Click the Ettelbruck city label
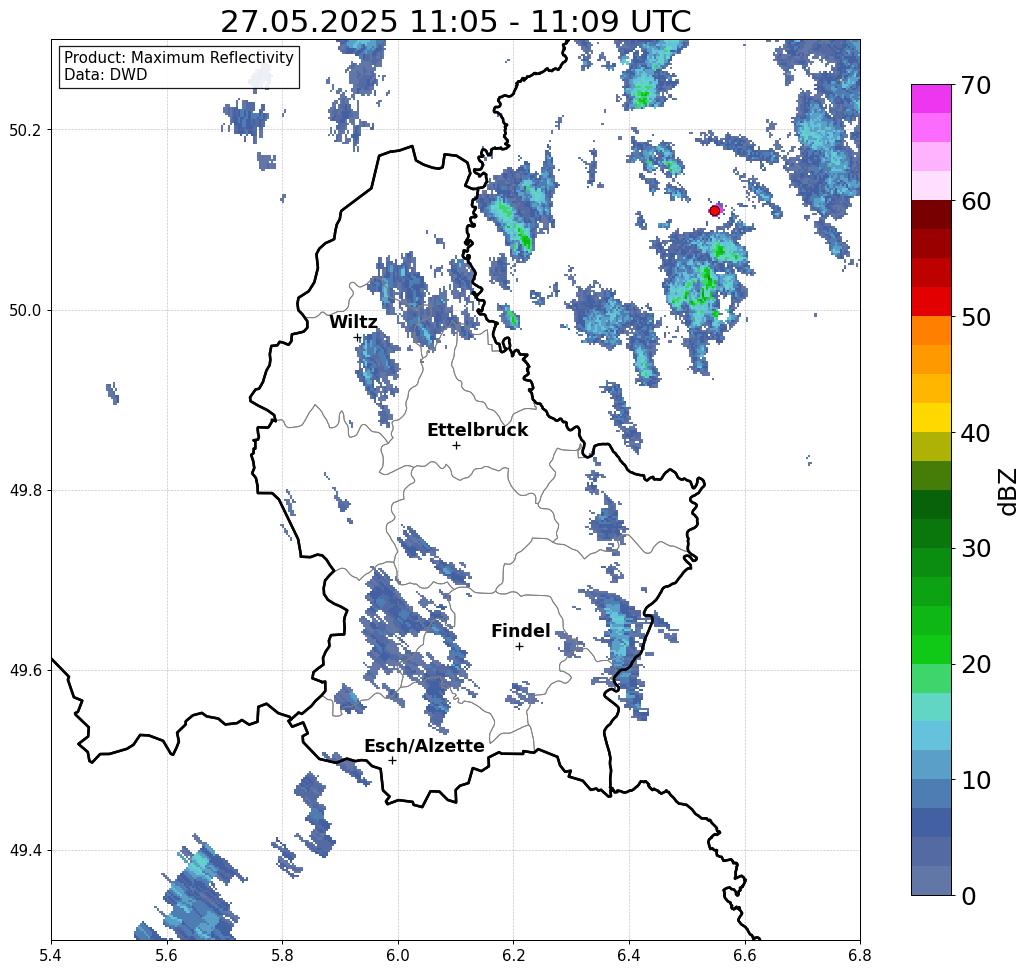Image resolution: width=1029 pixels, height=973 pixels. [477, 430]
